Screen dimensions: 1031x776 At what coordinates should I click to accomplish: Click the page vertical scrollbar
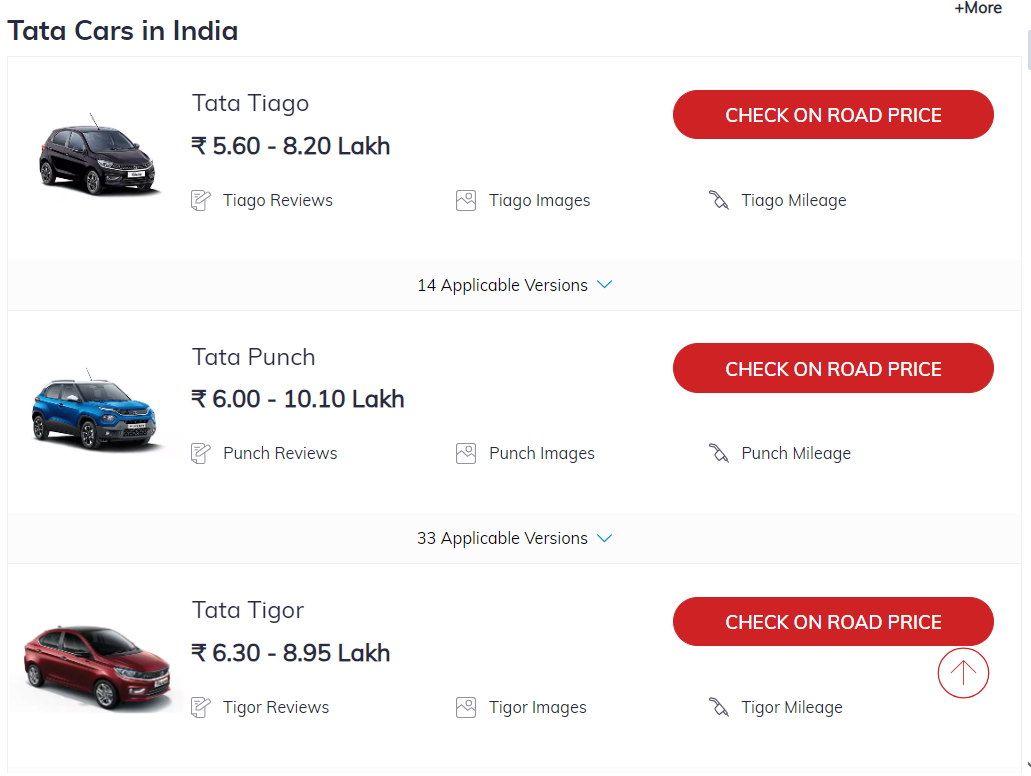click(x=1026, y=400)
